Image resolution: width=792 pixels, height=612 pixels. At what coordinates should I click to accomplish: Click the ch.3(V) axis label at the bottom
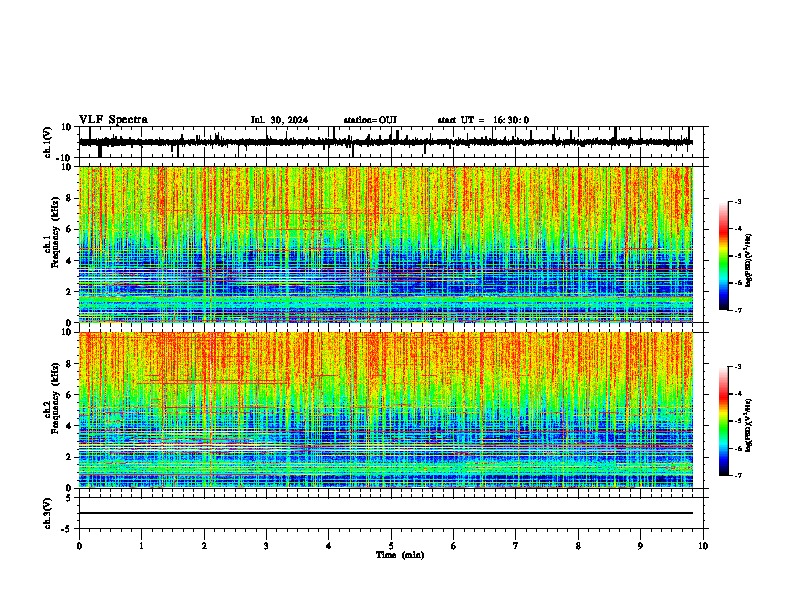(47, 513)
